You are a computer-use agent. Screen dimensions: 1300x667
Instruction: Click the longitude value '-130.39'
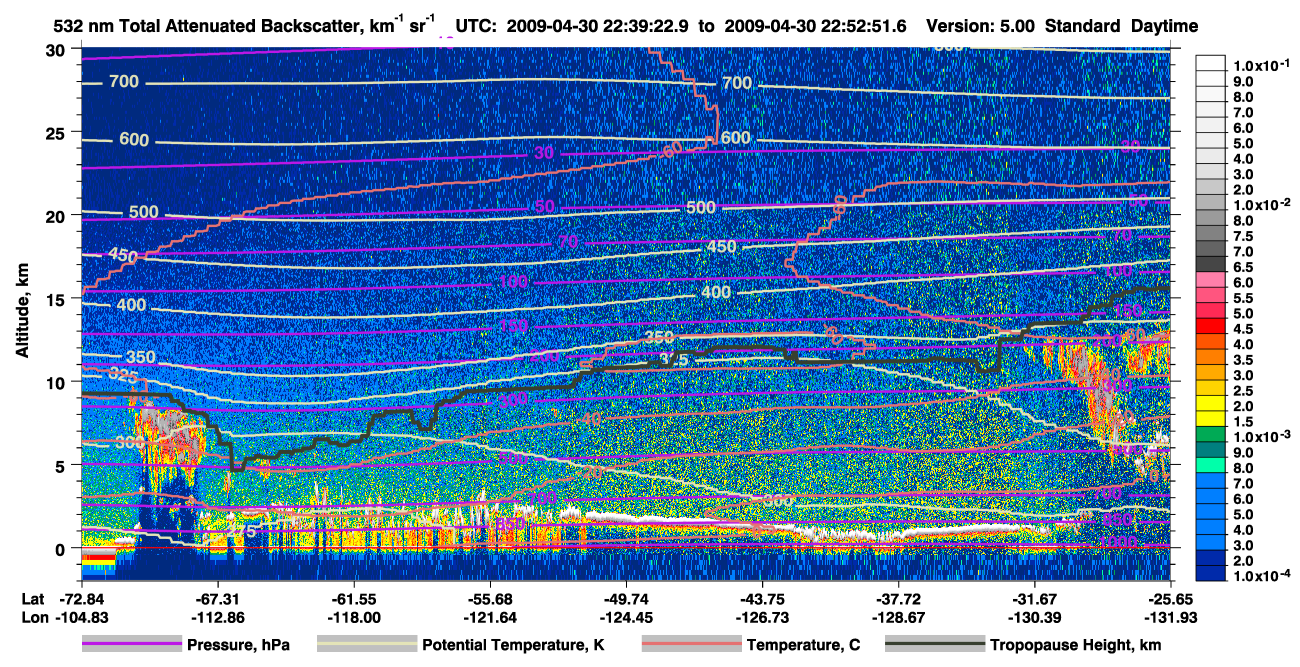click(1033, 618)
